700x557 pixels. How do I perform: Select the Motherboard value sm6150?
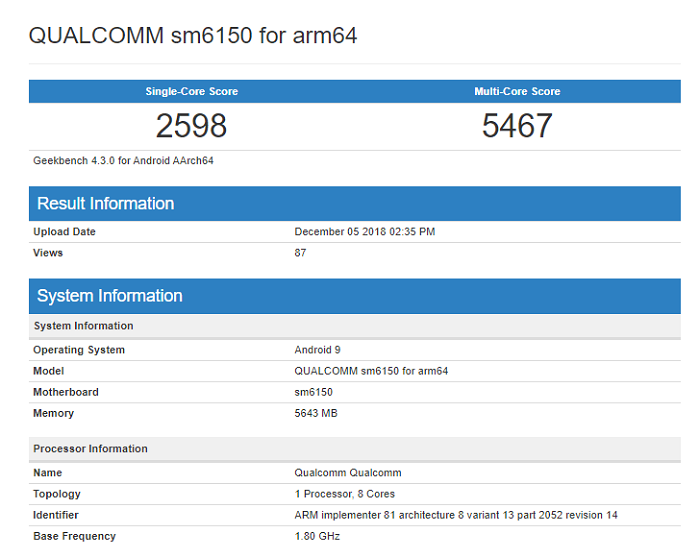point(313,392)
